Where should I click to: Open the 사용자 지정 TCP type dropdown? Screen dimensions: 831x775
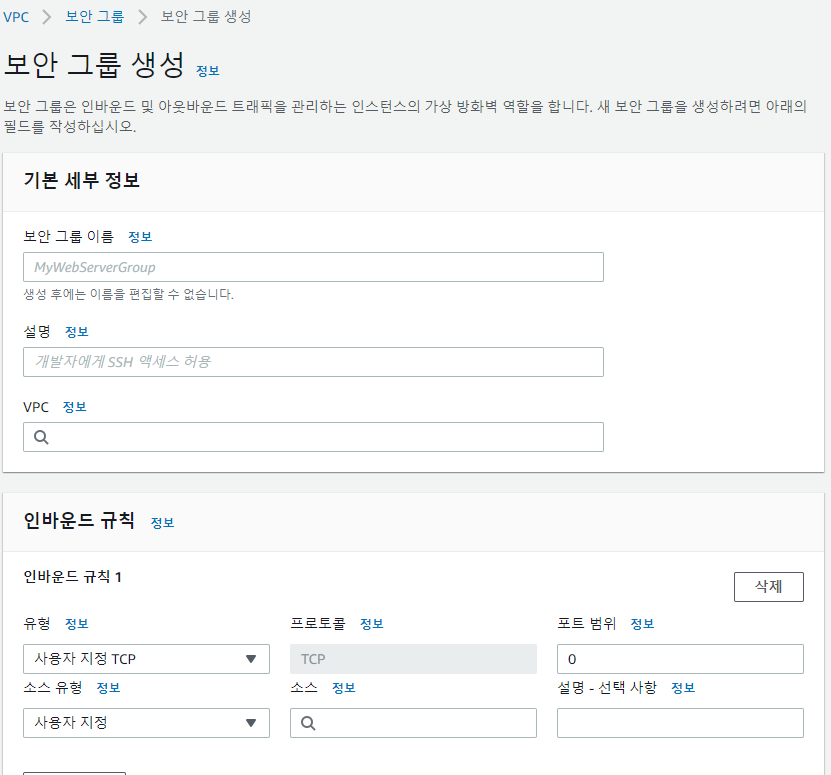coord(146,659)
